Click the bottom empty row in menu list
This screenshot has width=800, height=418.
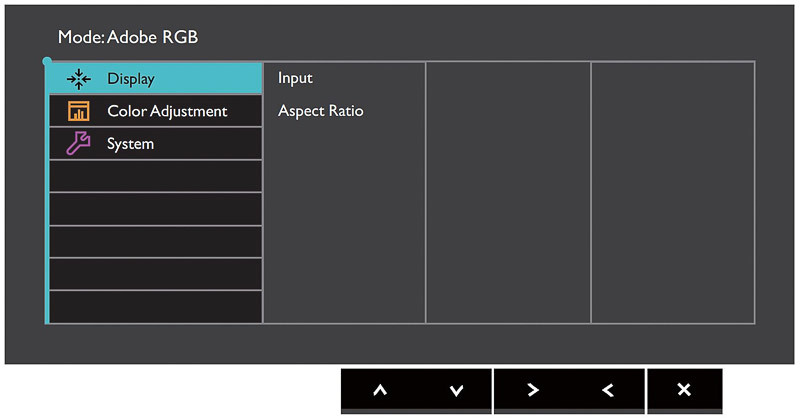pos(155,307)
